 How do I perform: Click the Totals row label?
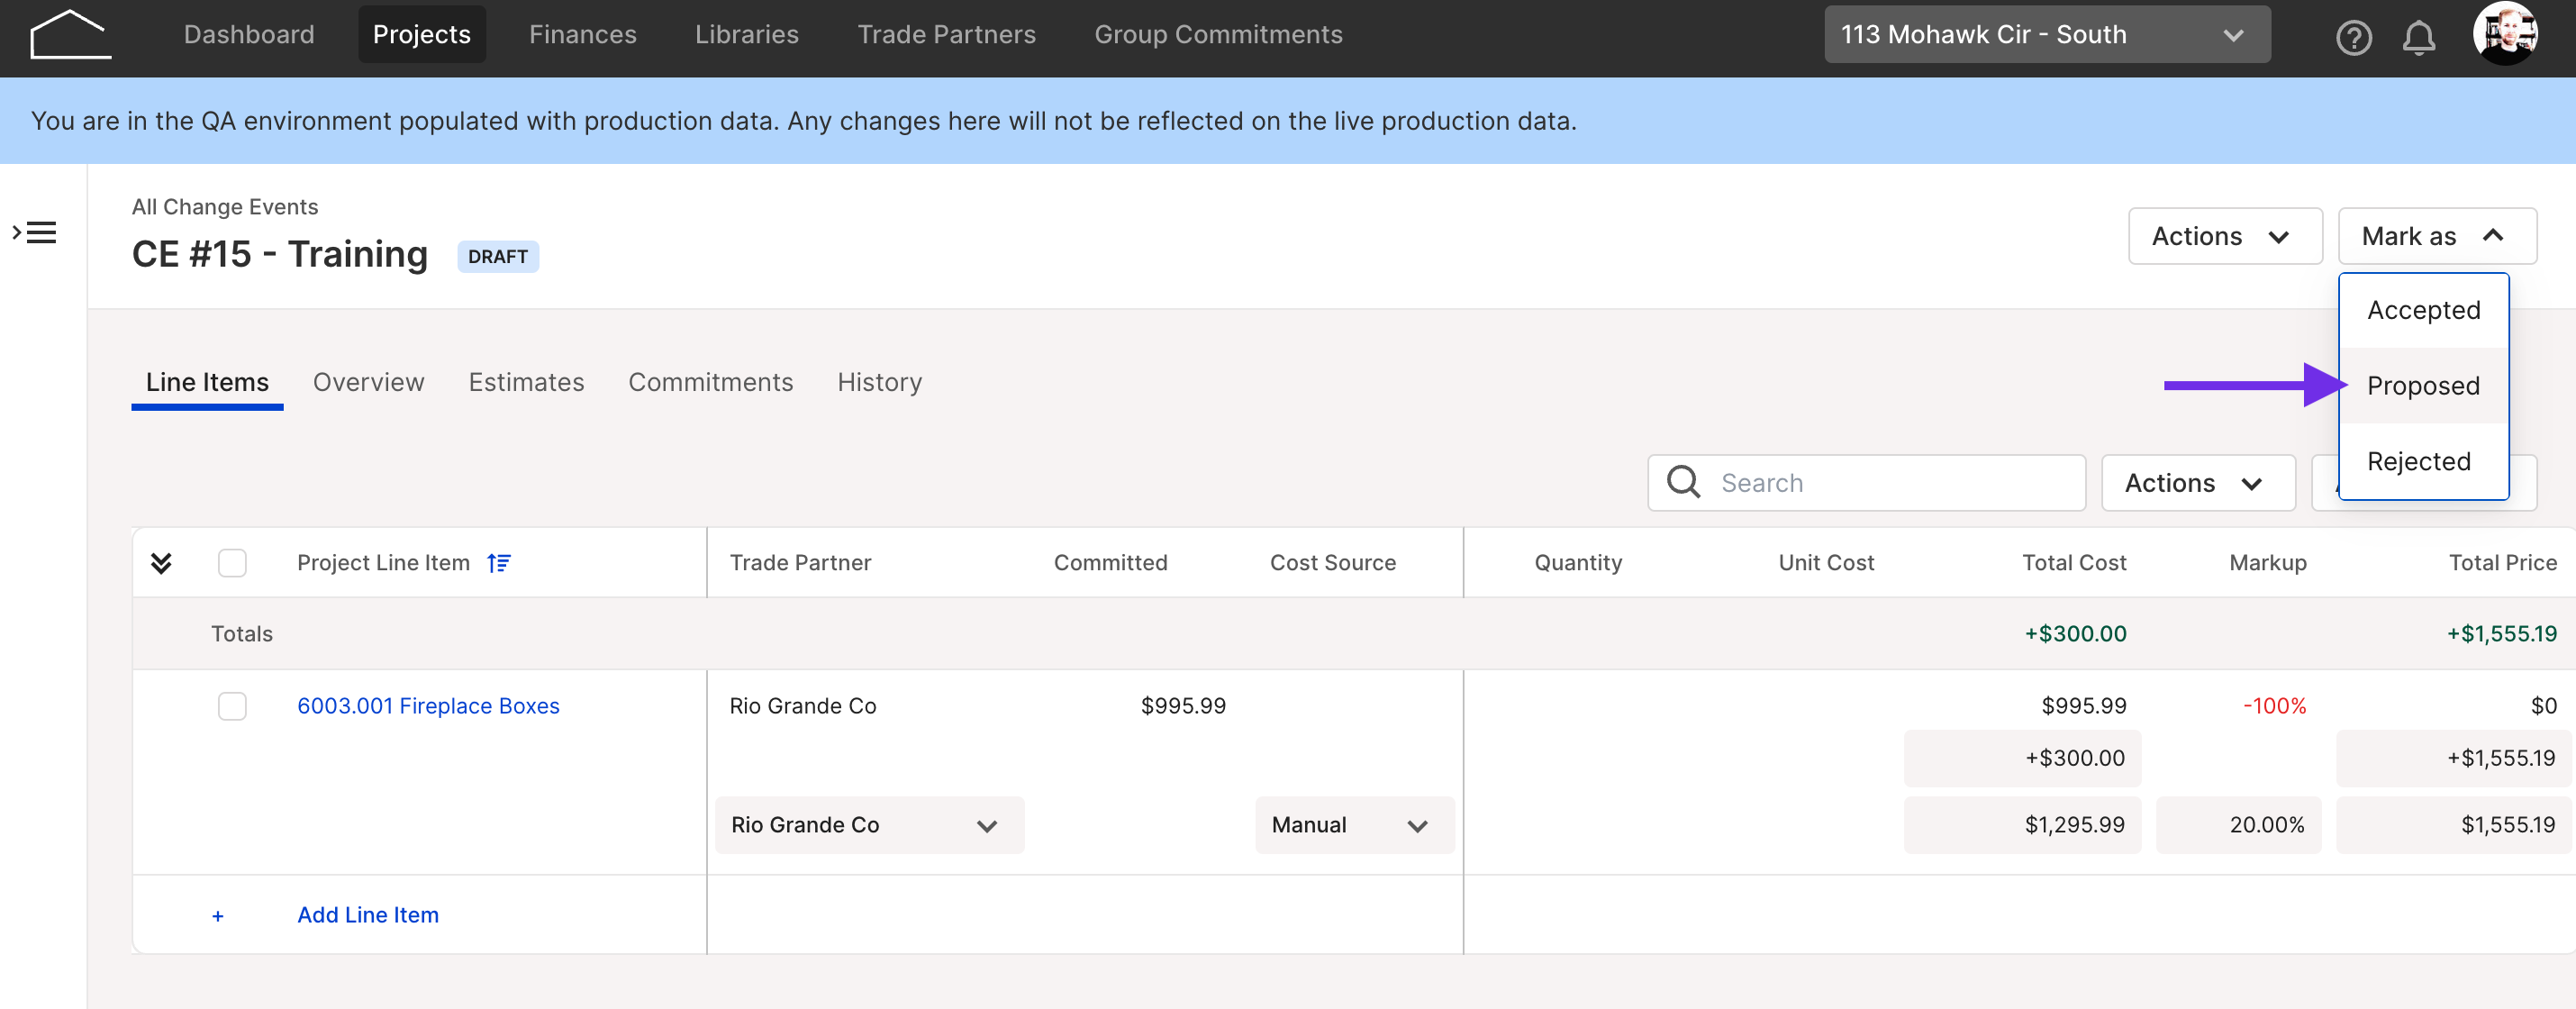coord(242,634)
